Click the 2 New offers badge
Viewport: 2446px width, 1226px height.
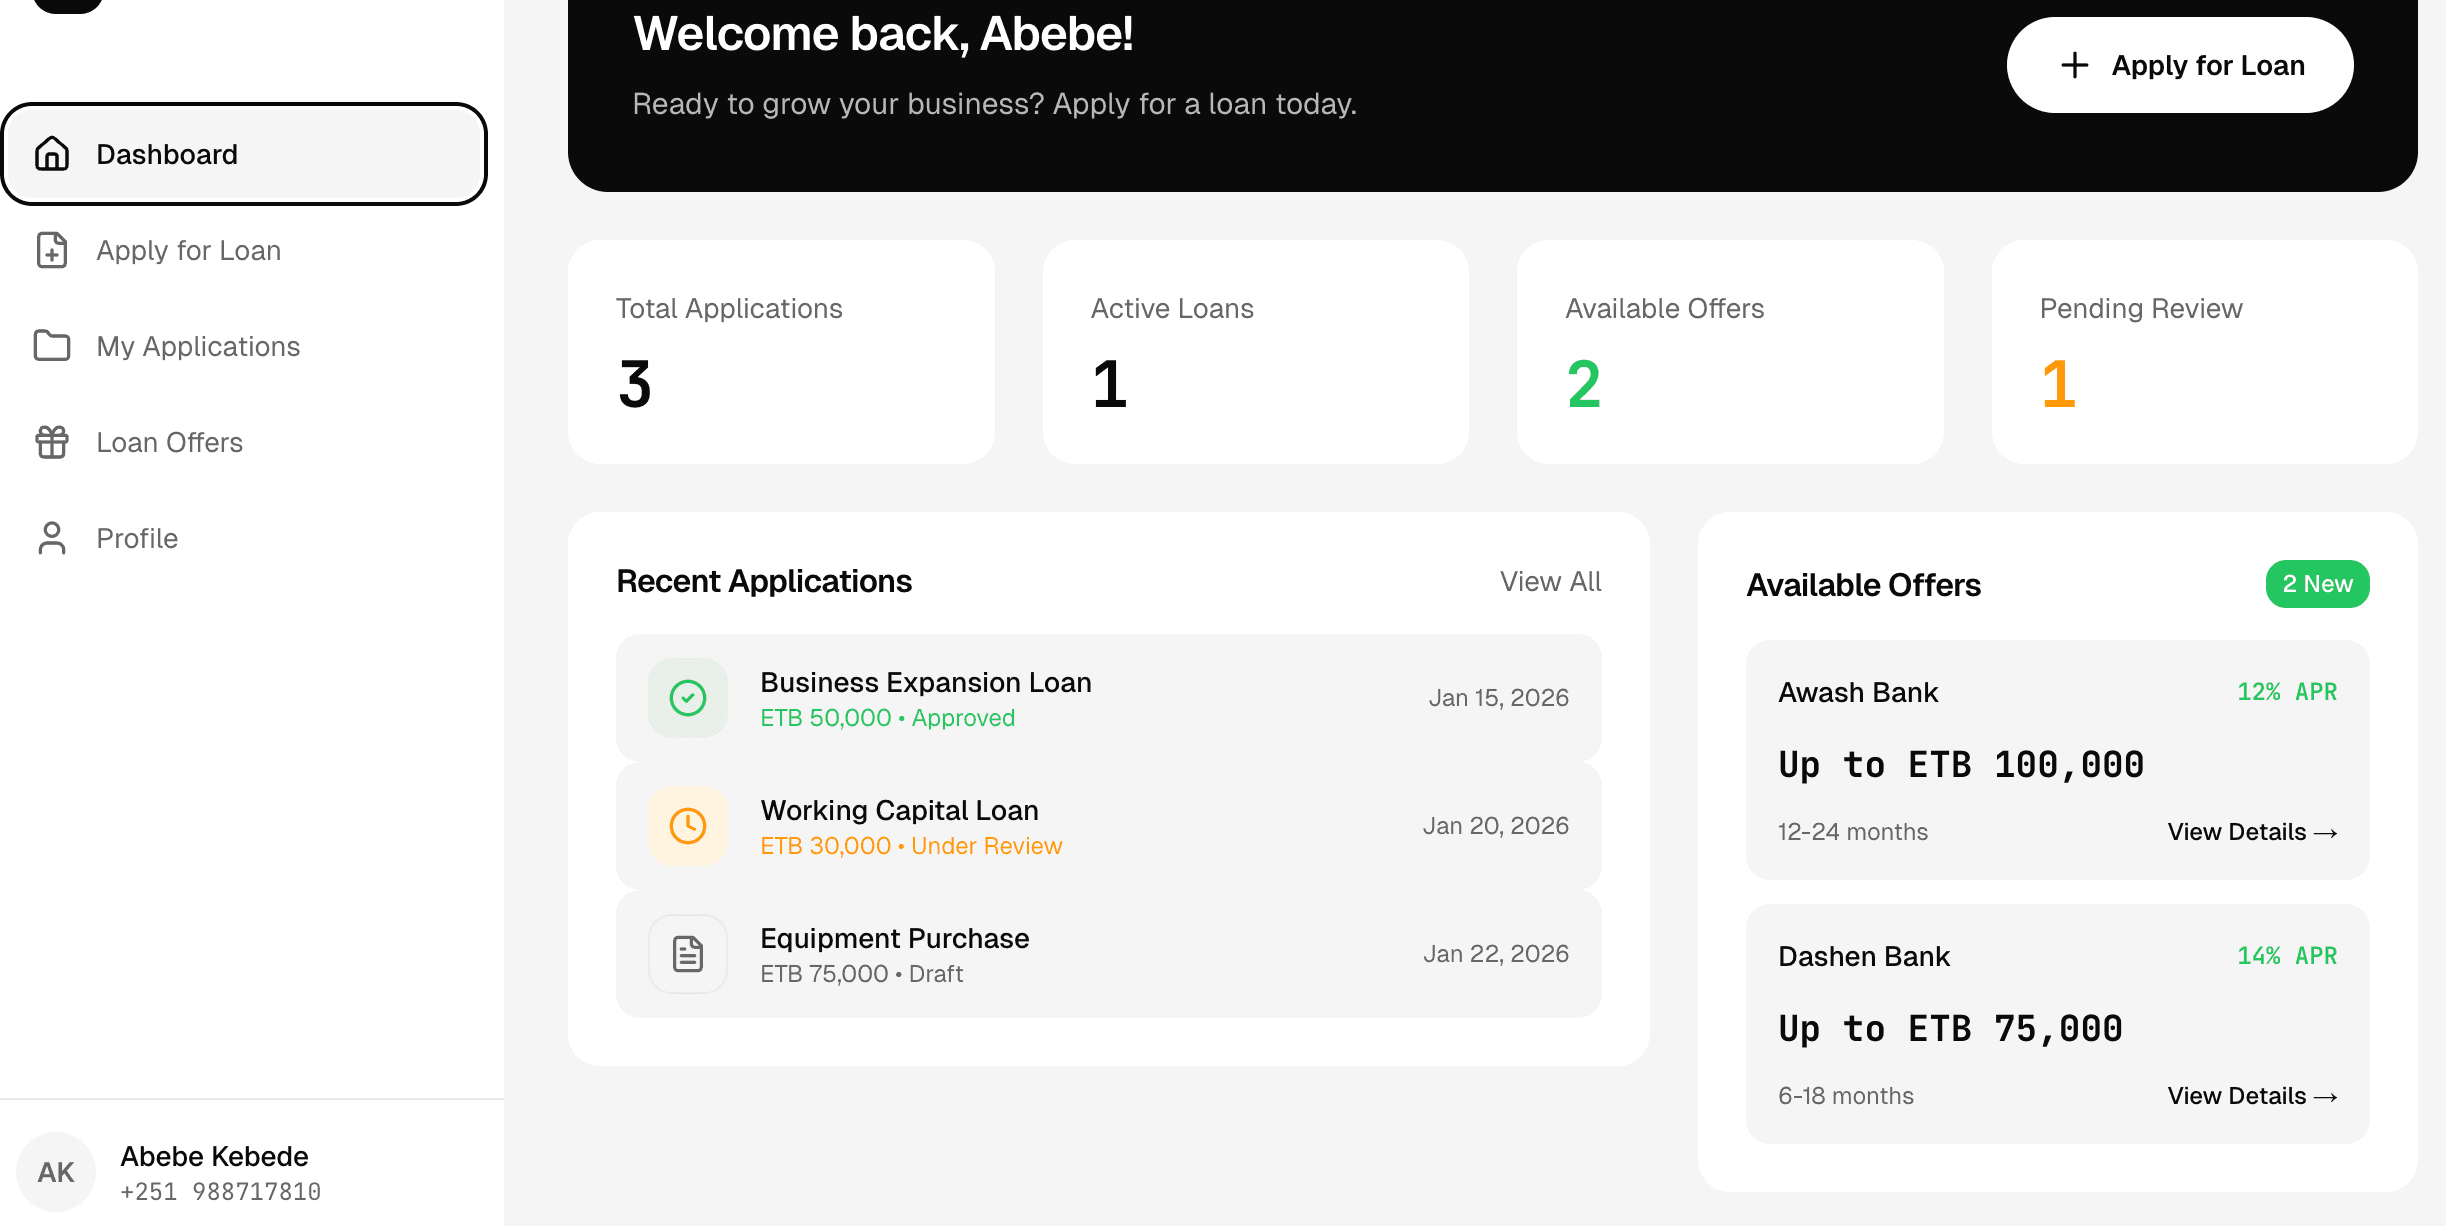click(x=2317, y=583)
